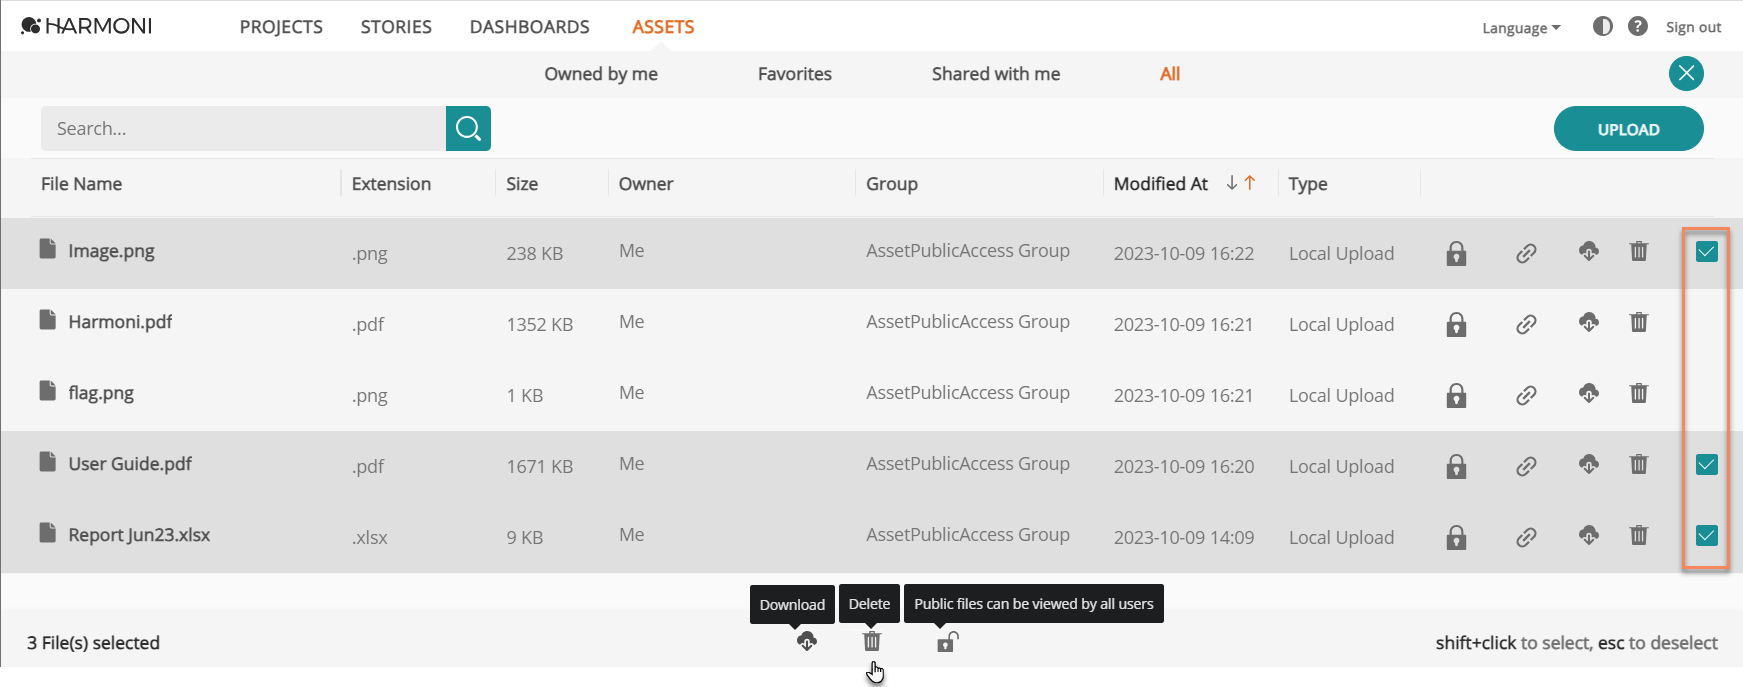The image size is (1743, 687).
Task: Switch to the Favorites tab
Action: pyautogui.click(x=795, y=74)
